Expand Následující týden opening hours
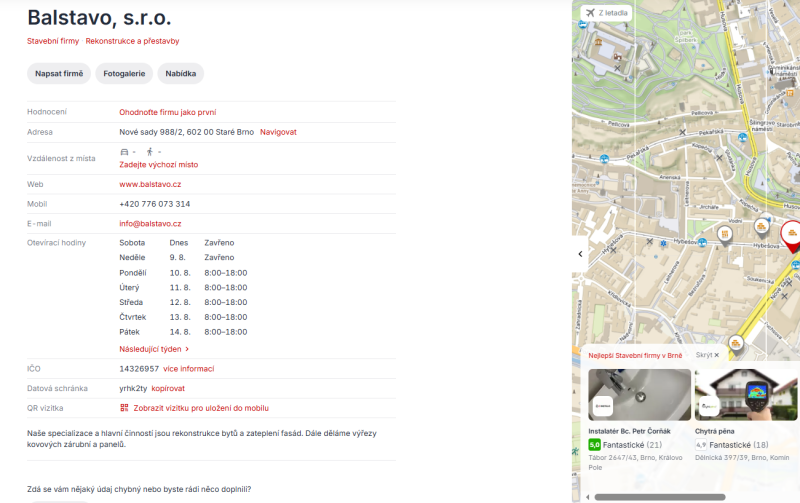 click(154, 349)
